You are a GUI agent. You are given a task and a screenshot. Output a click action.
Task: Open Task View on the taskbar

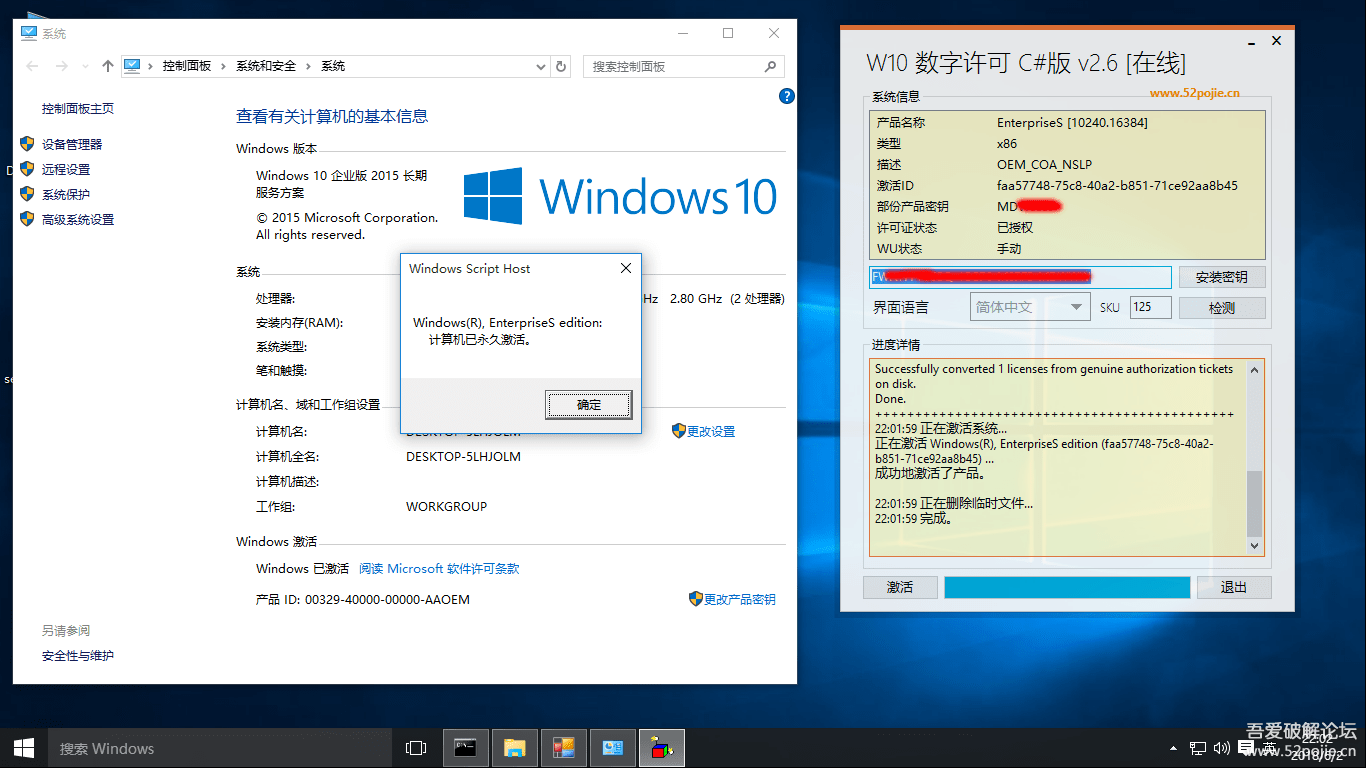[x=416, y=748]
